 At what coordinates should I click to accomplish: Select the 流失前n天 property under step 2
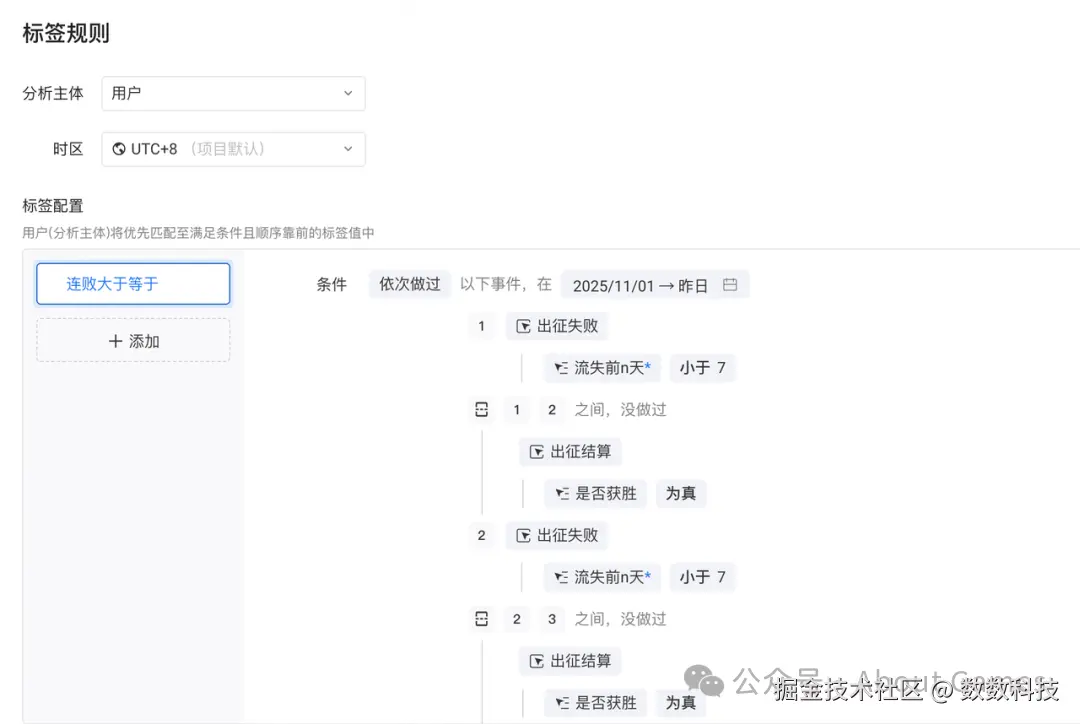pyautogui.click(x=602, y=577)
